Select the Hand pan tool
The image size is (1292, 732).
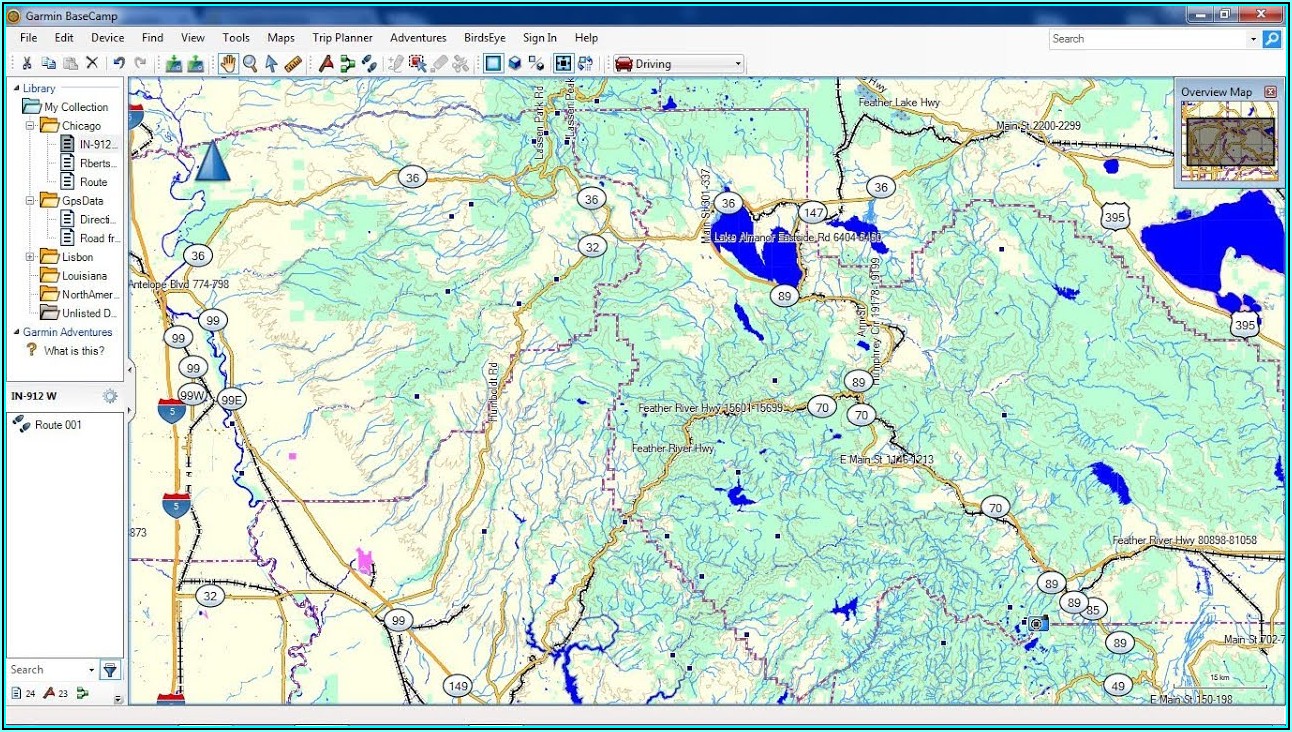point(228,64)
